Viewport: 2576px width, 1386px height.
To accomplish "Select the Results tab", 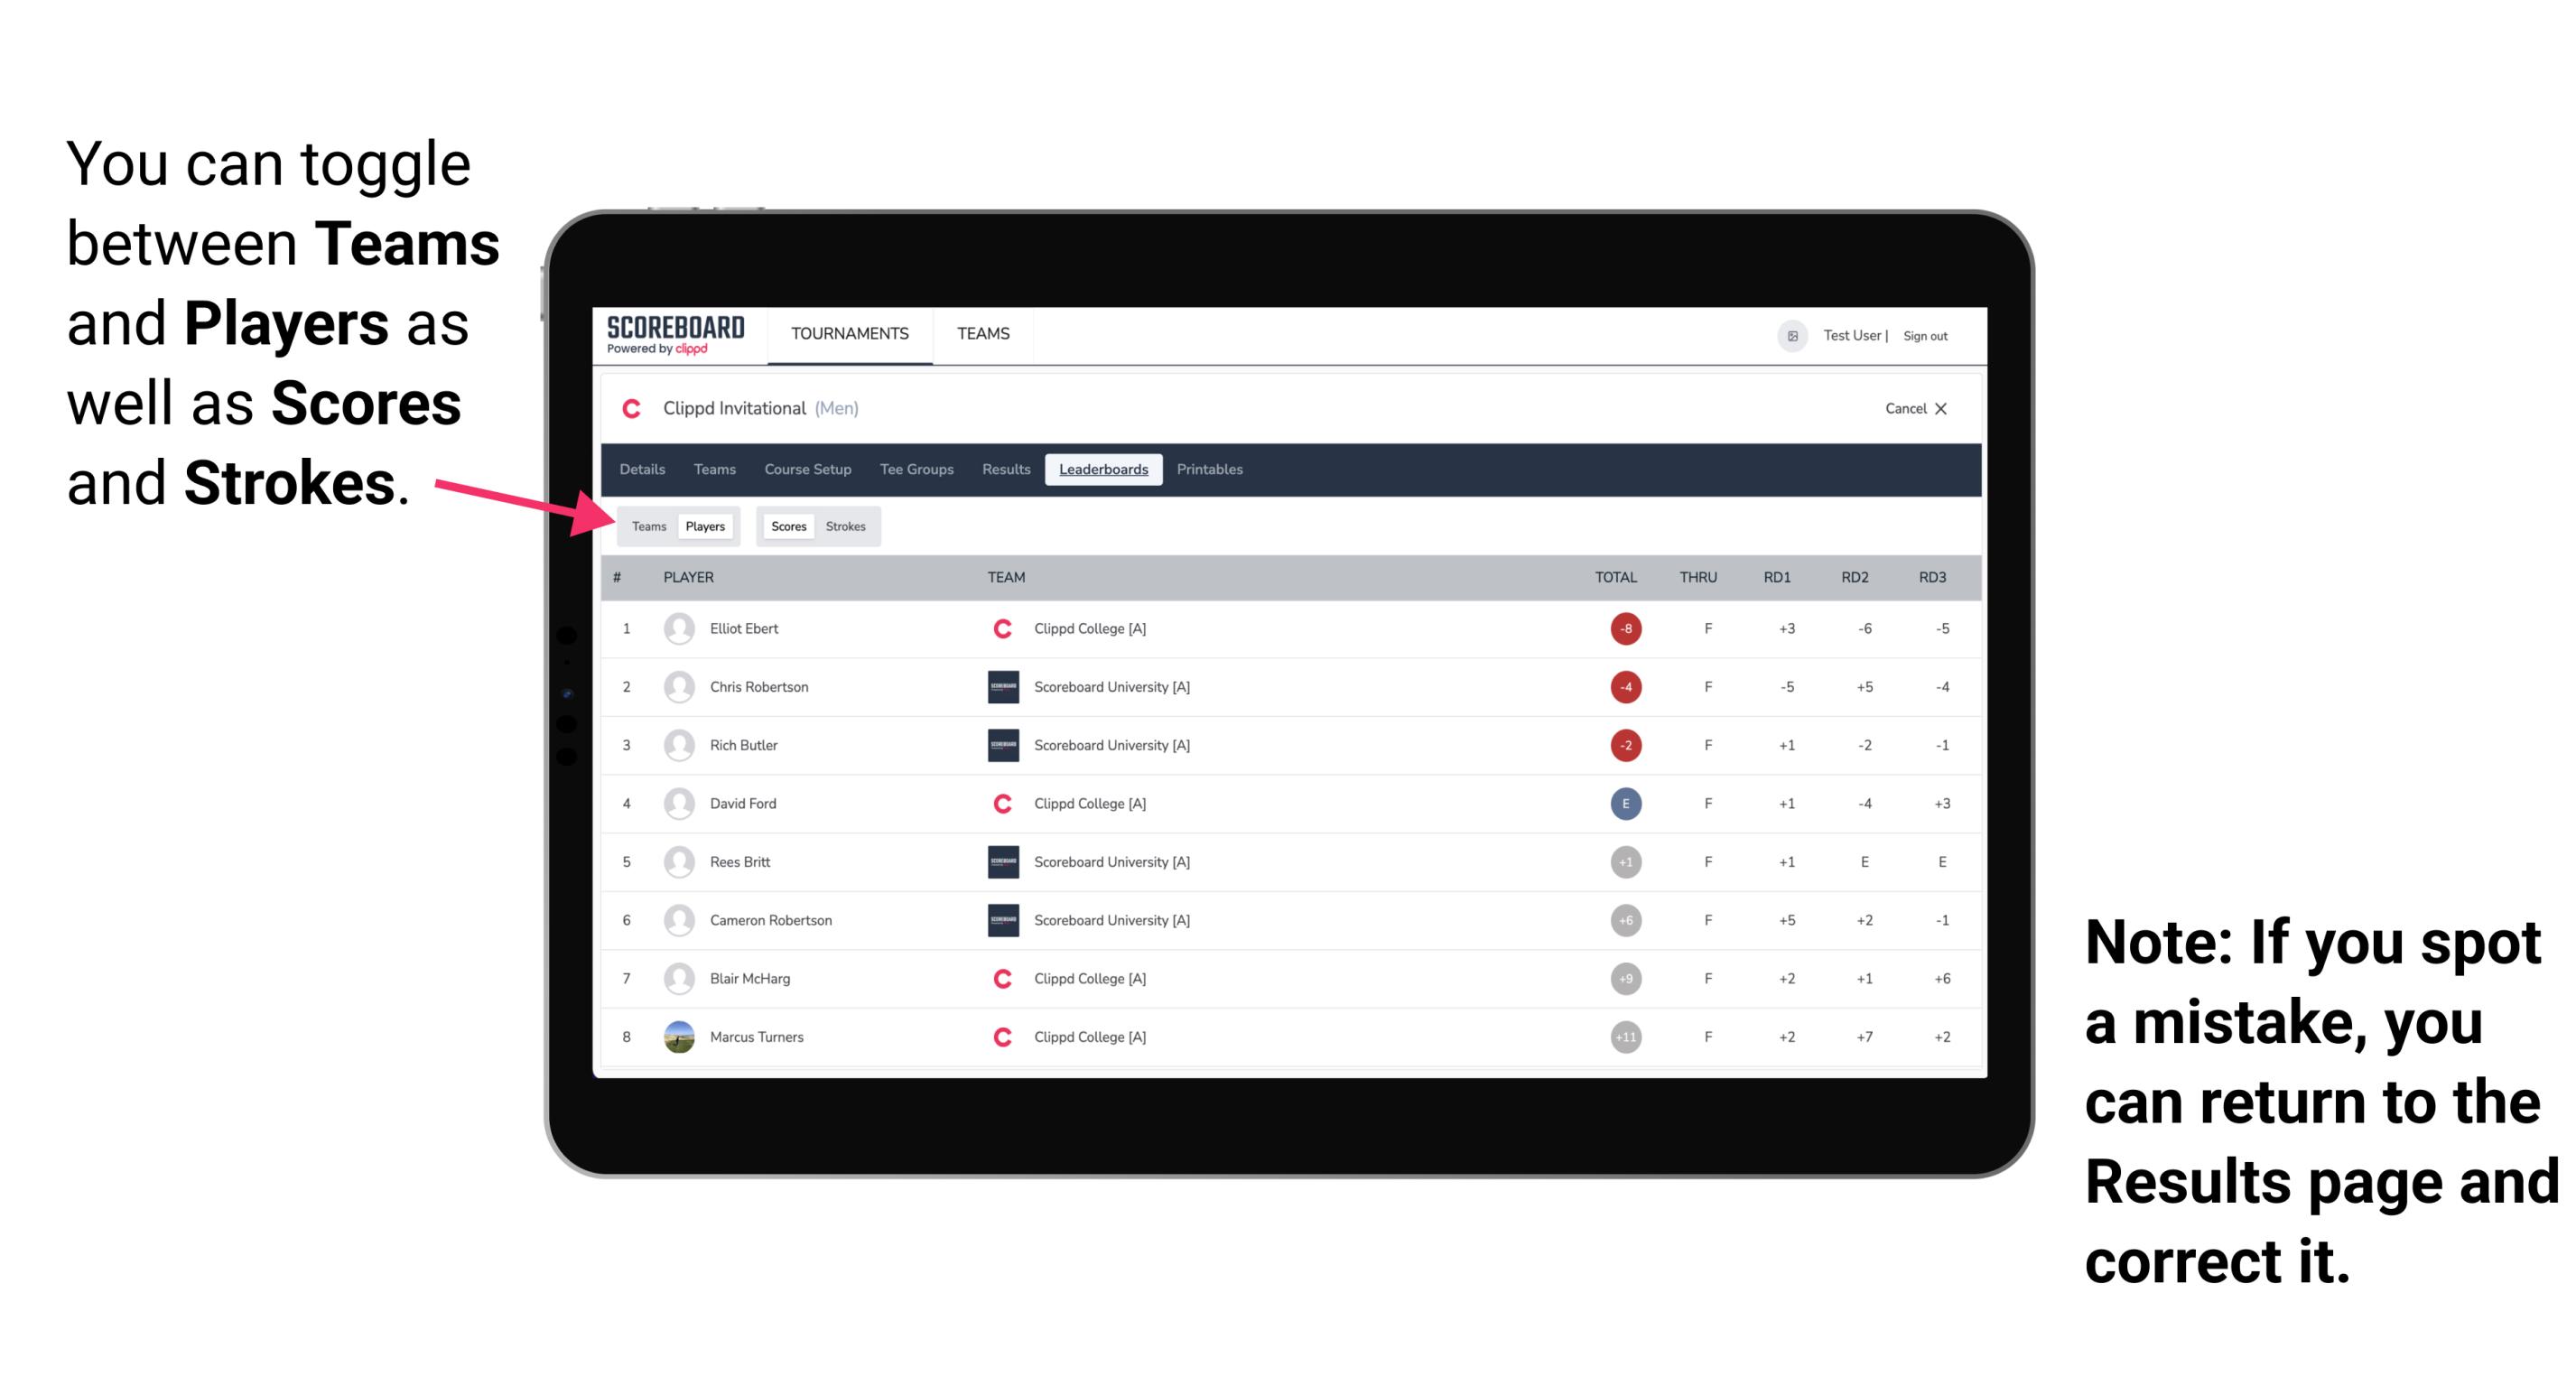I will click(1007, 470).
